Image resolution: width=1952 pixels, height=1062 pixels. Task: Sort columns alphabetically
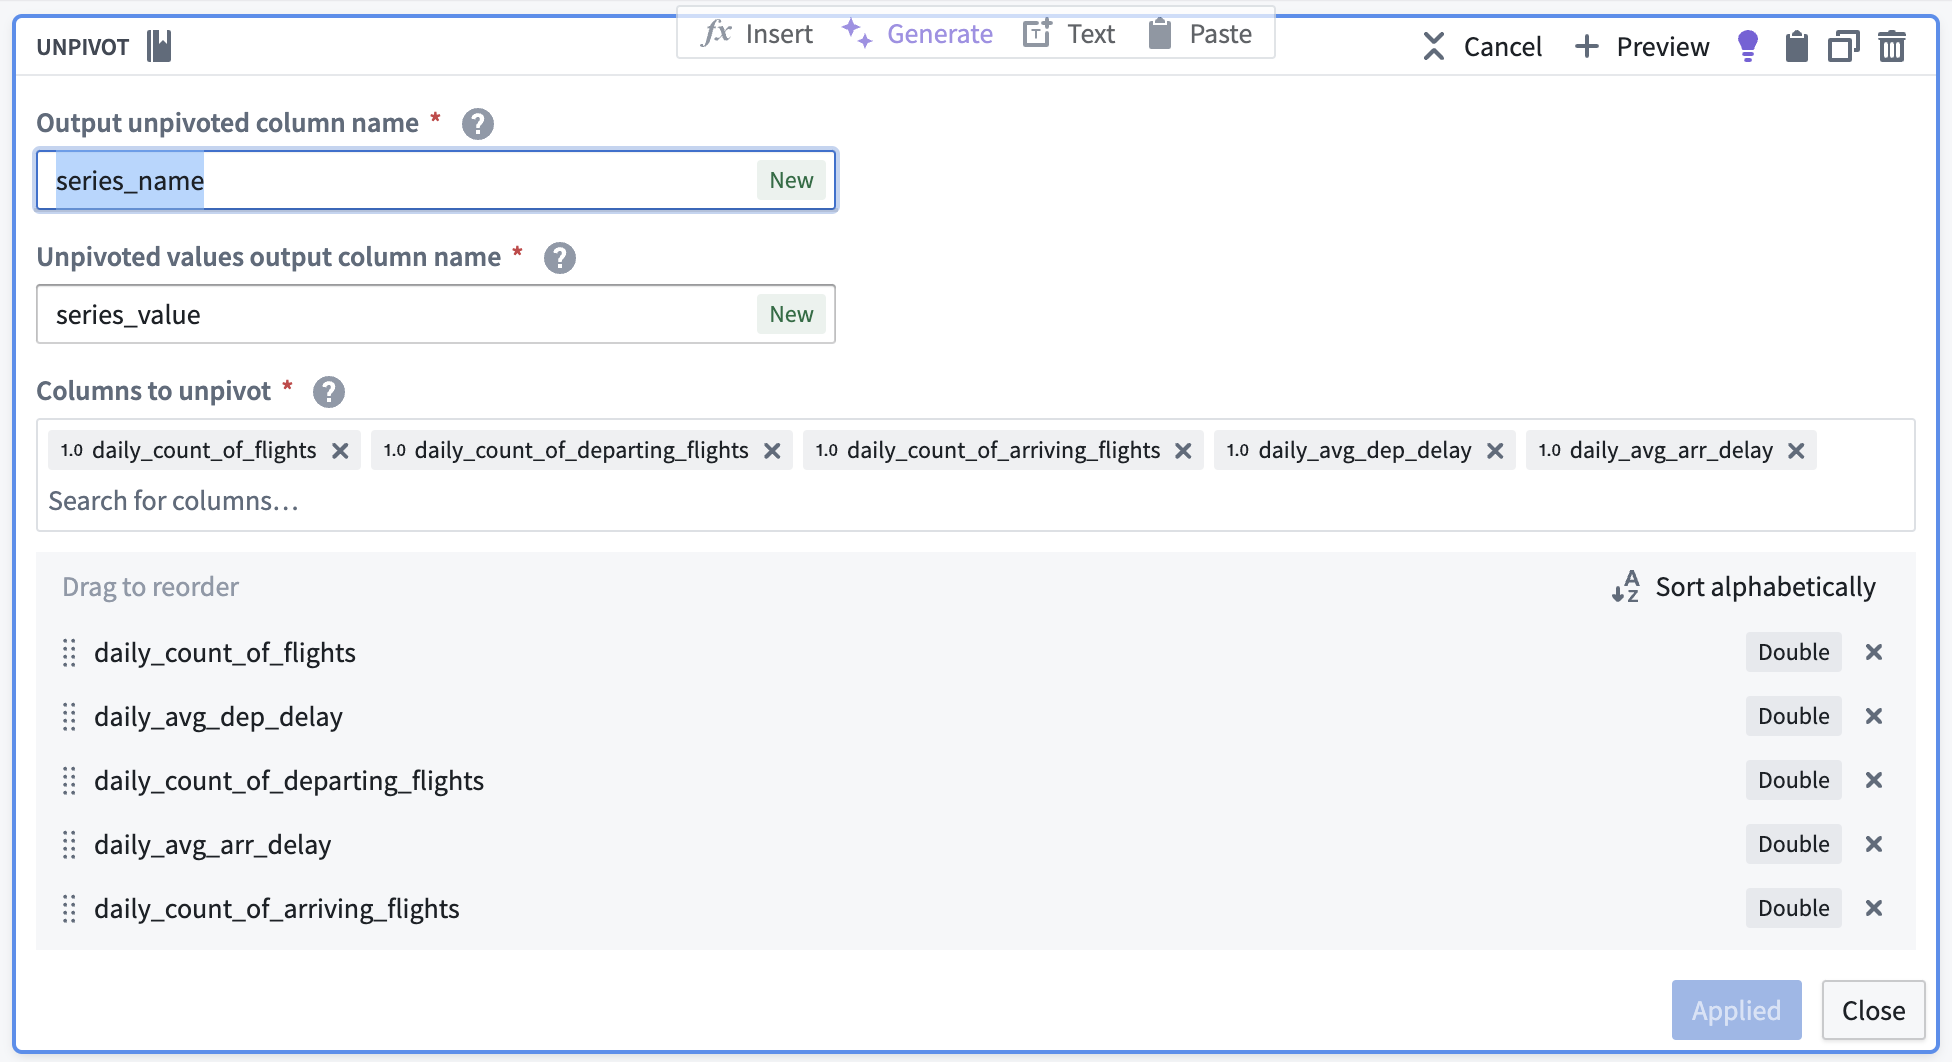coord(1744,587)
